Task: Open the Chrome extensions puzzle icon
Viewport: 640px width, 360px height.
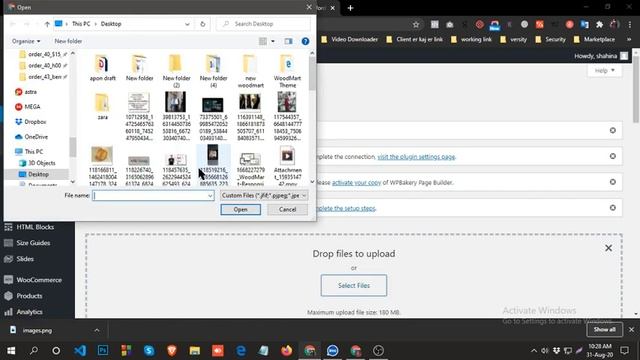Action: click(x=599, y=25)
